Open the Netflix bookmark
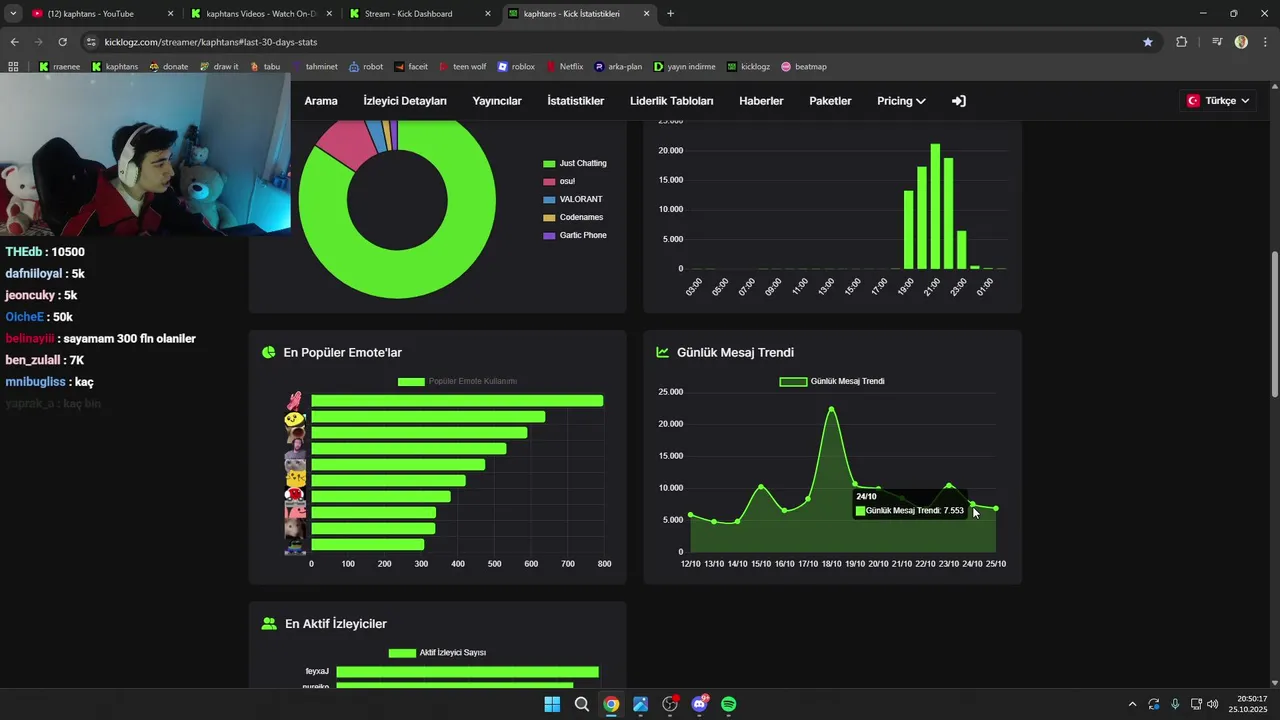This screenshot has height=720, width=1280. [x=564, y=67]
